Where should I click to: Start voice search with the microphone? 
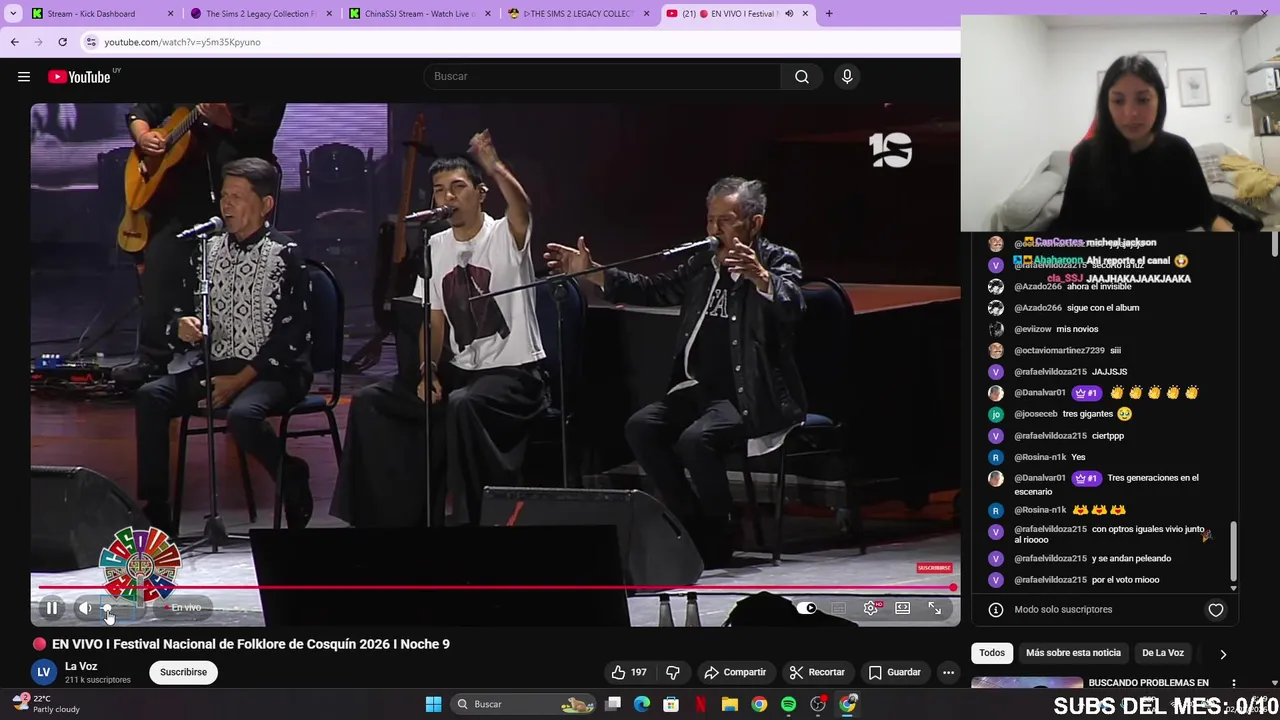(x=847, y=77)
